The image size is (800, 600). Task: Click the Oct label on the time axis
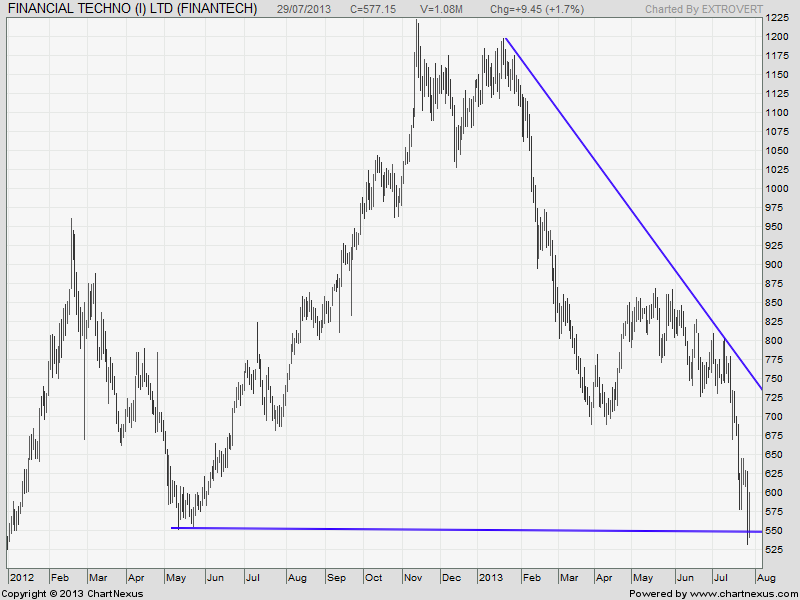(x=373, y=577)
